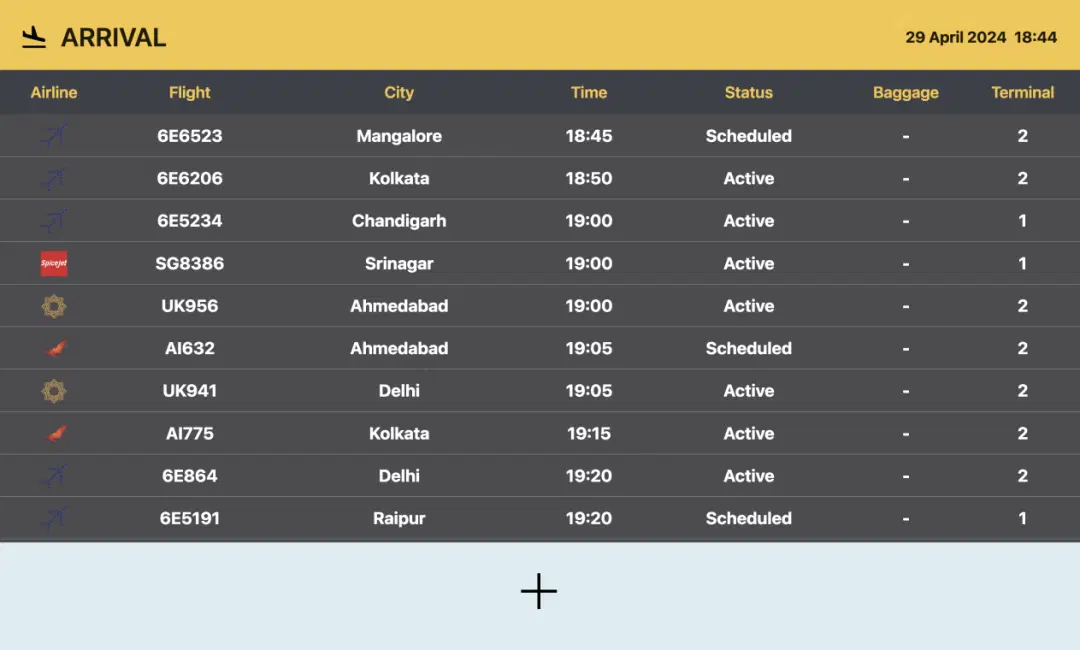Click the Status column header
Screen dimensions: 1080x650
coord(749,93)
